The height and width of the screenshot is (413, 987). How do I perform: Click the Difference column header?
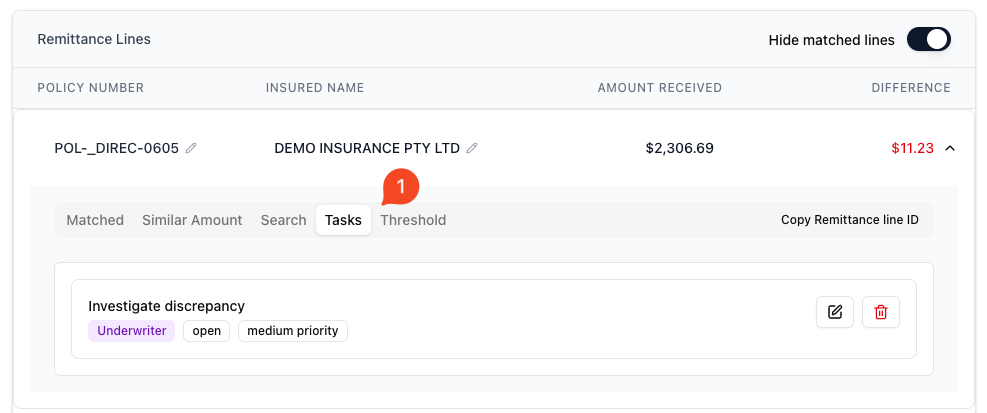[x=910, y=88]
